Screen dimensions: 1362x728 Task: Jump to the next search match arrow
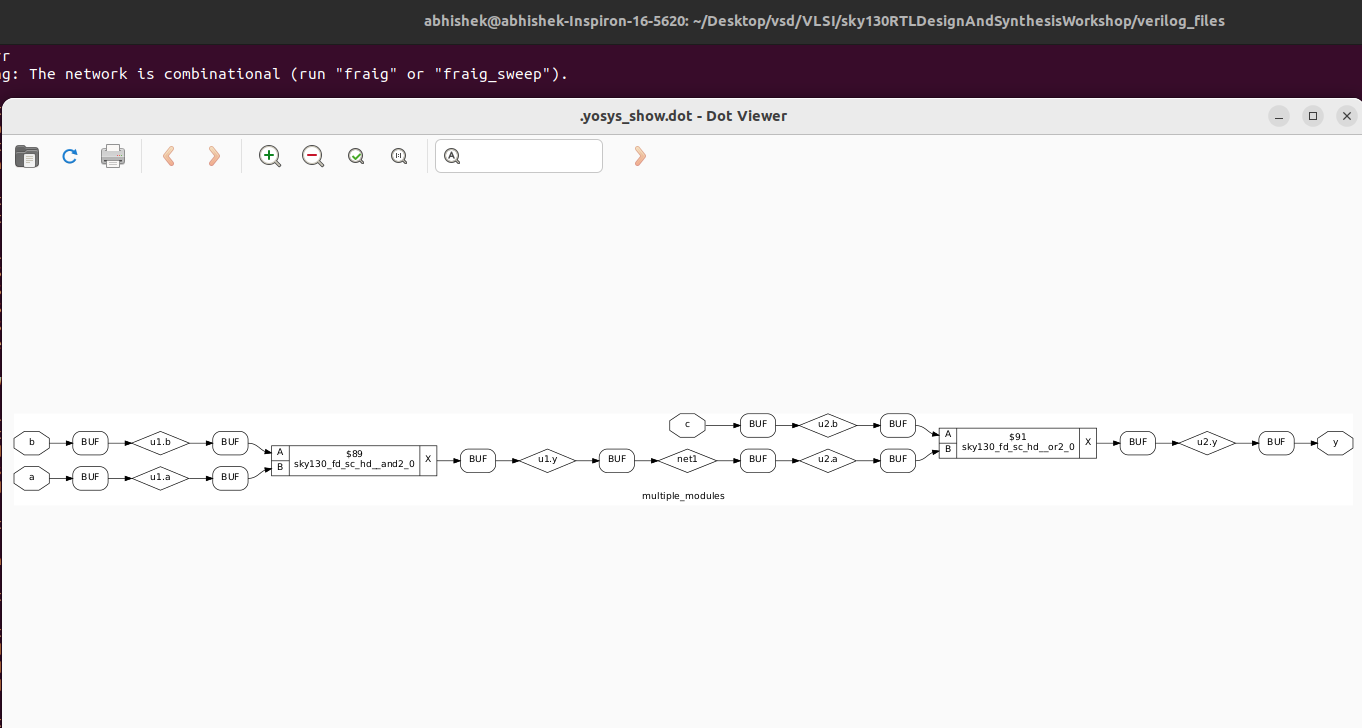tap(639, 156)
